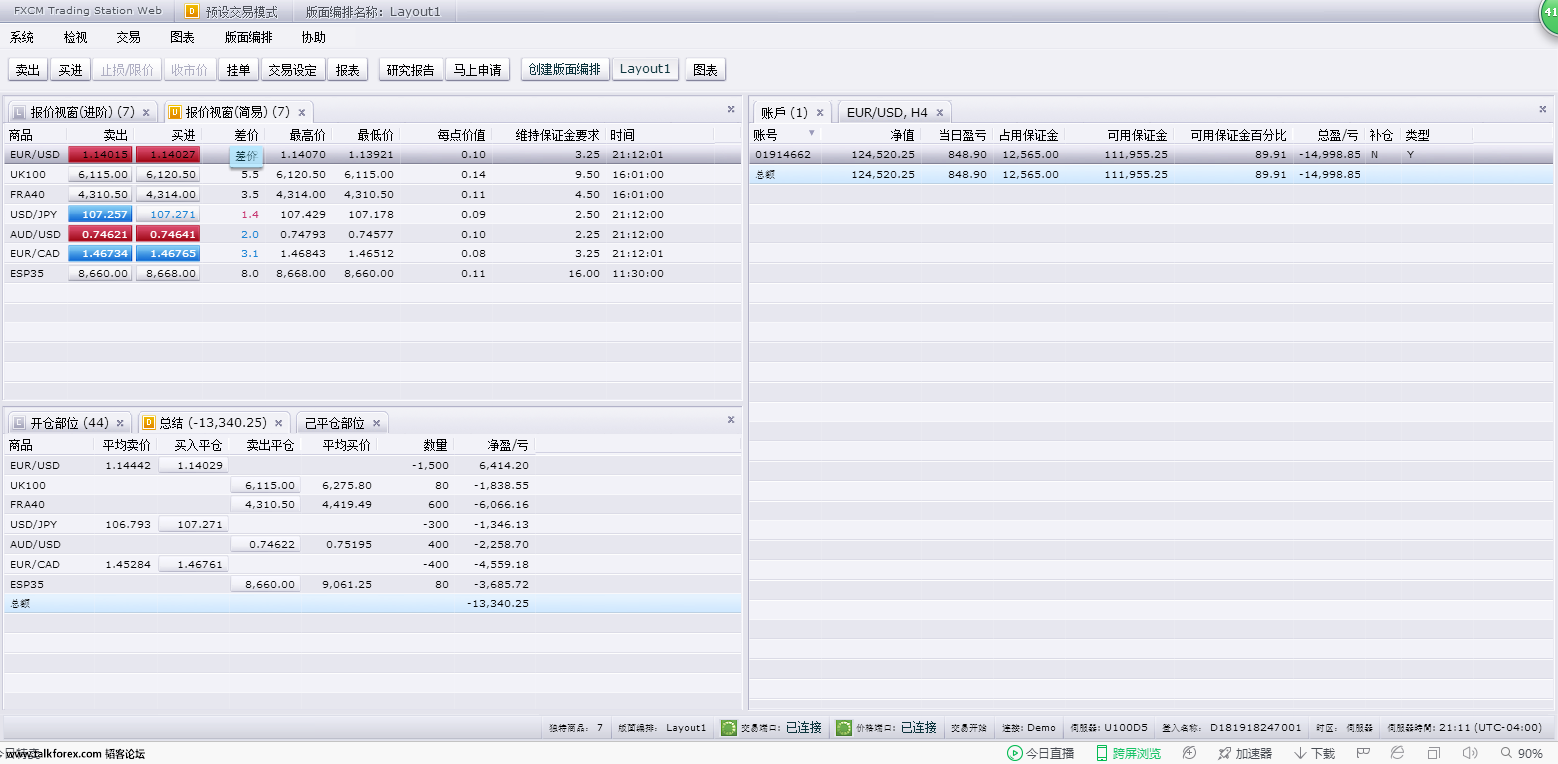Viewport: 1558px width, 764px height.
Task: Click the flag icon in browser status bar
Action: [x=1363, y=753]
